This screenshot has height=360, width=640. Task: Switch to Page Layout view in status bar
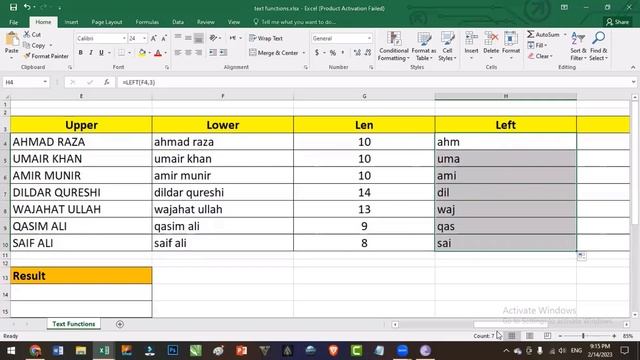[529, 336]
